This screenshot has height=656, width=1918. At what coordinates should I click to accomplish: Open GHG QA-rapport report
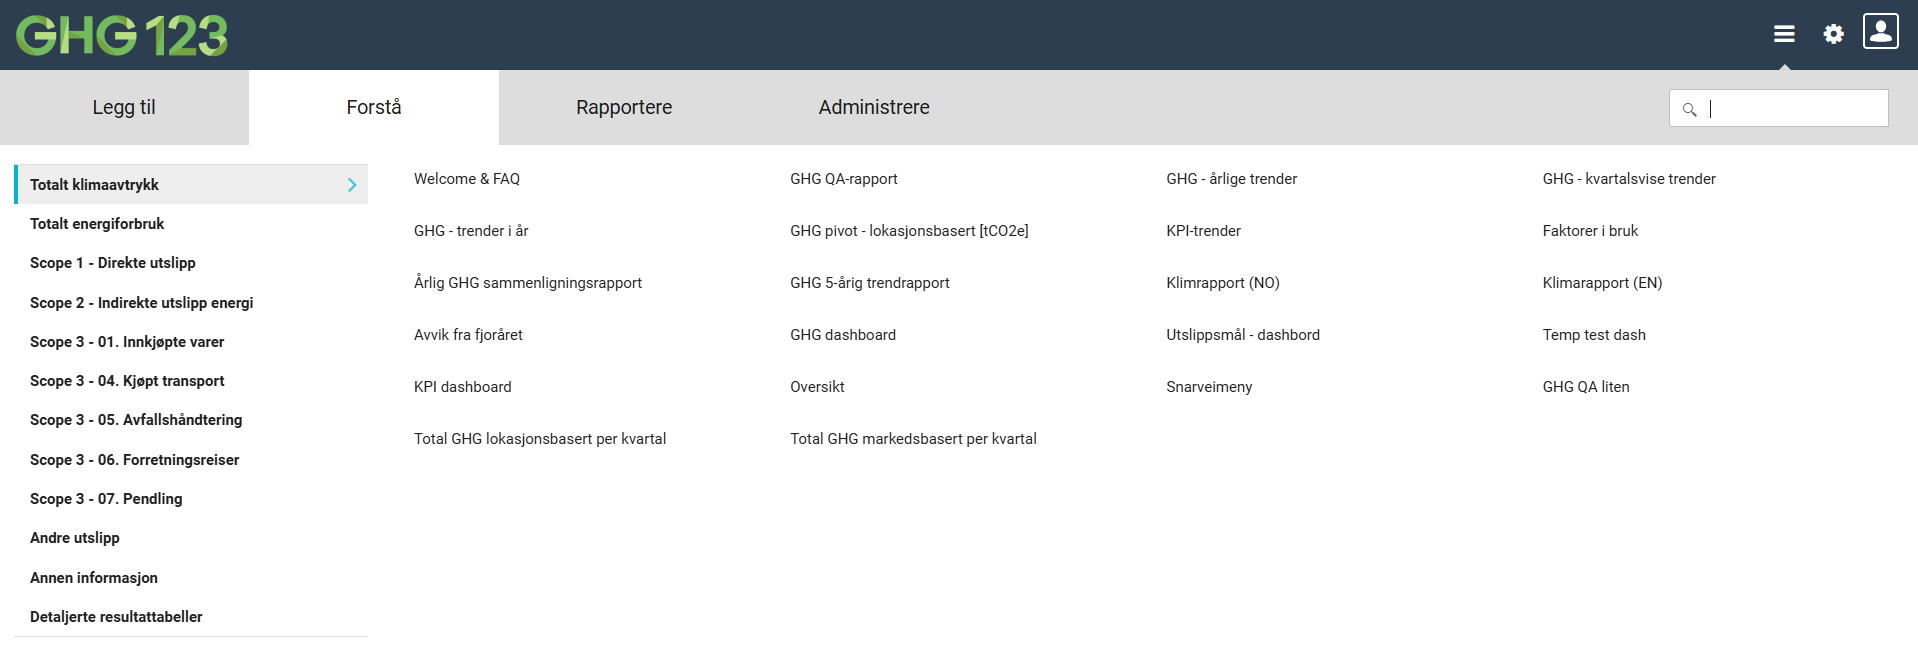tap(844, 179)
